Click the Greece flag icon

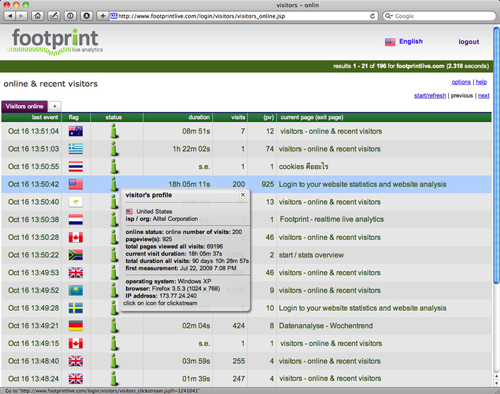tap(76, 149)
